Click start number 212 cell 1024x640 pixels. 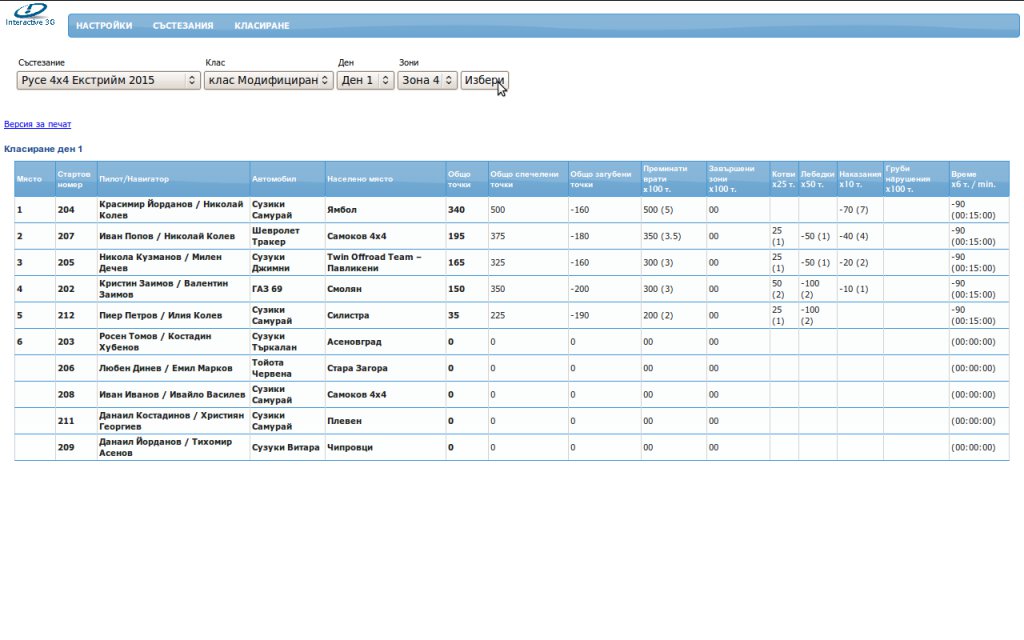pos(67,315)
